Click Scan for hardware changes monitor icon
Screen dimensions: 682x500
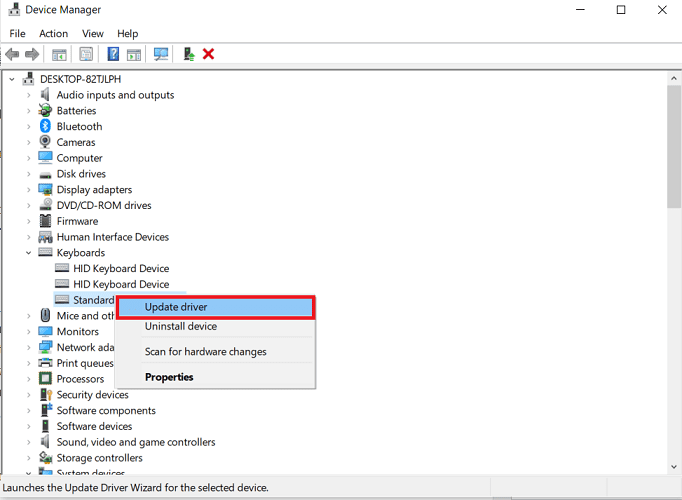coord(160,54)
